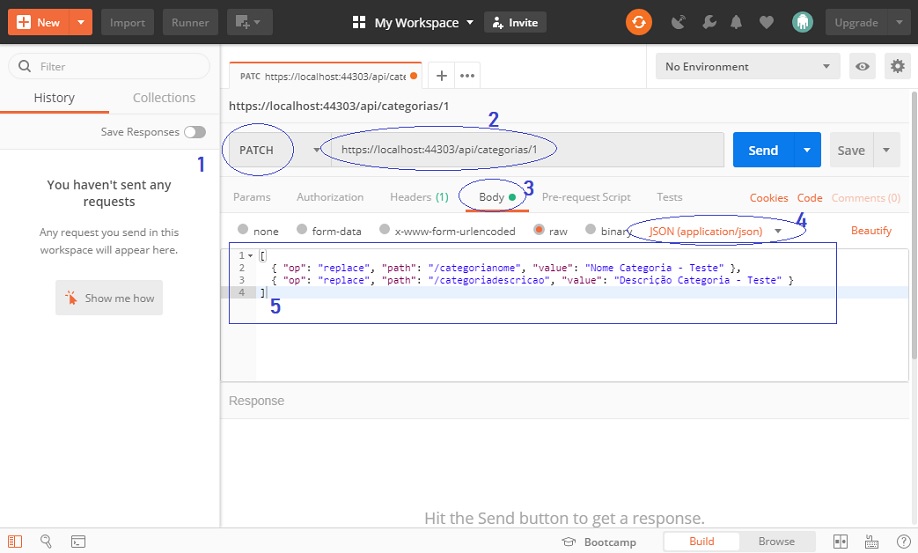The width and height of the screenshot is (918, 553).
Task: Click the New button
Action: pos(39,22)
